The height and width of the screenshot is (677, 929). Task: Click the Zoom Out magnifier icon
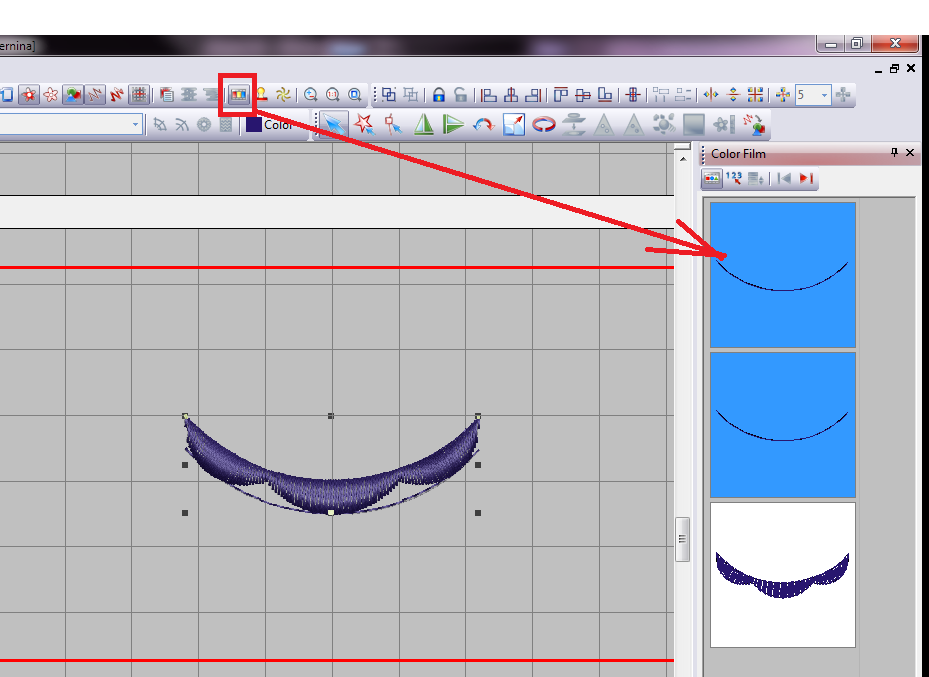click(x=310, y=94)
